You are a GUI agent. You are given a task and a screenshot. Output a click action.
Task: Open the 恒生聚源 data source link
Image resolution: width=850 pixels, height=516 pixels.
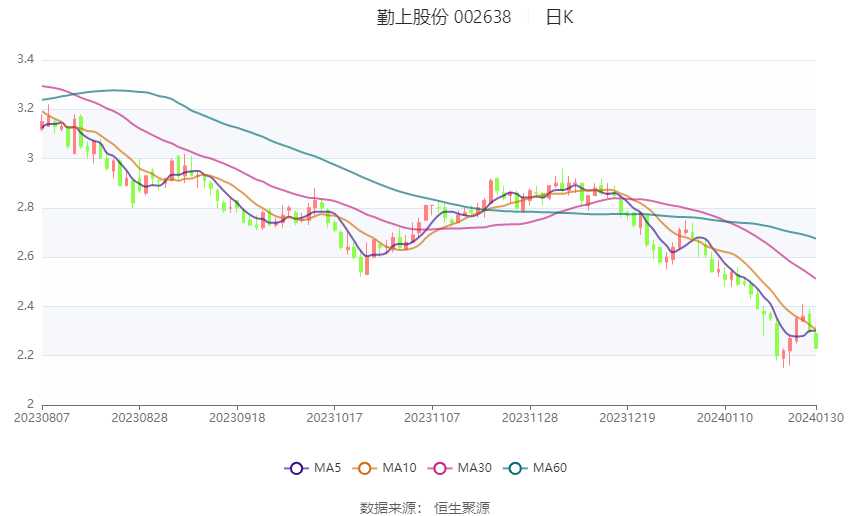(x=462, y=507)
